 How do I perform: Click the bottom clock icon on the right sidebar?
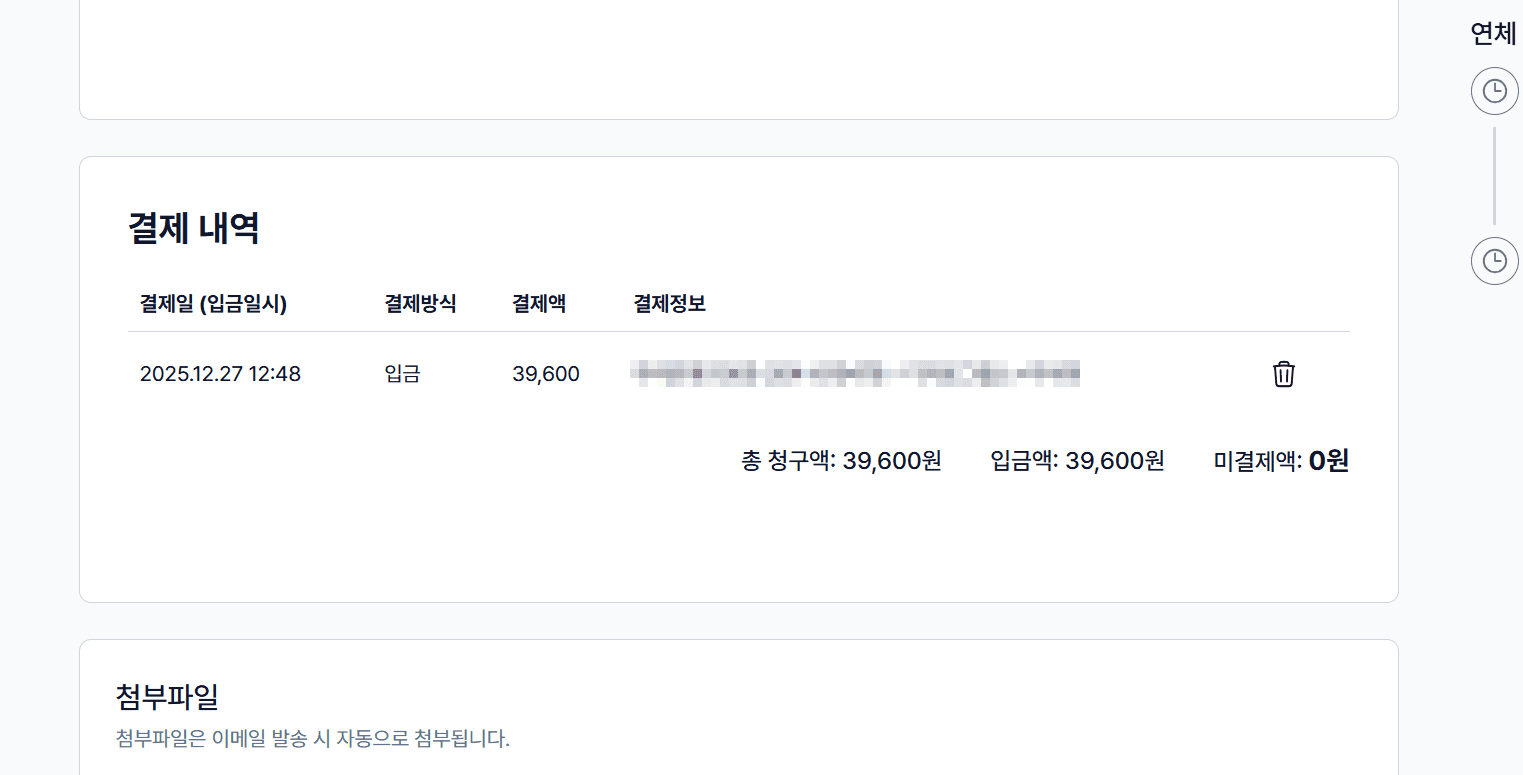pos(1494,260)
